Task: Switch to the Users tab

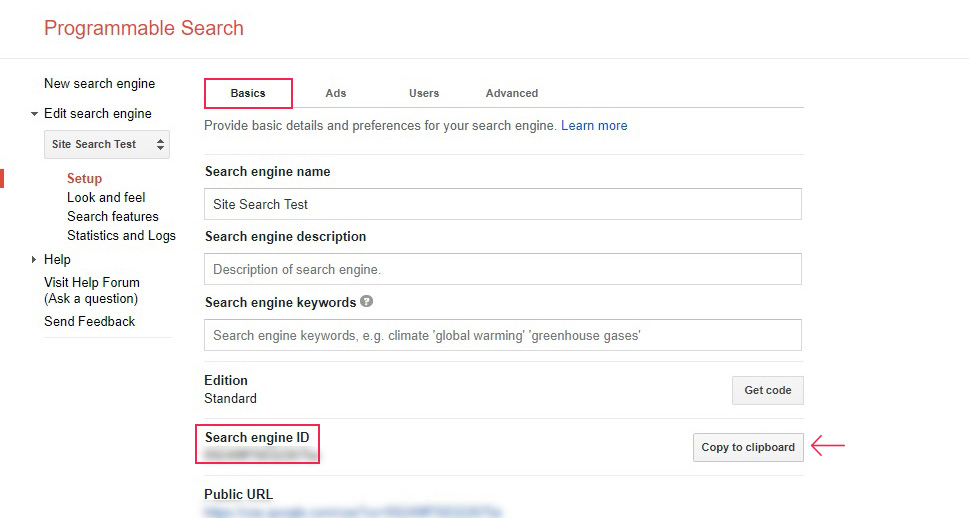Action: (x=424, y=93)
